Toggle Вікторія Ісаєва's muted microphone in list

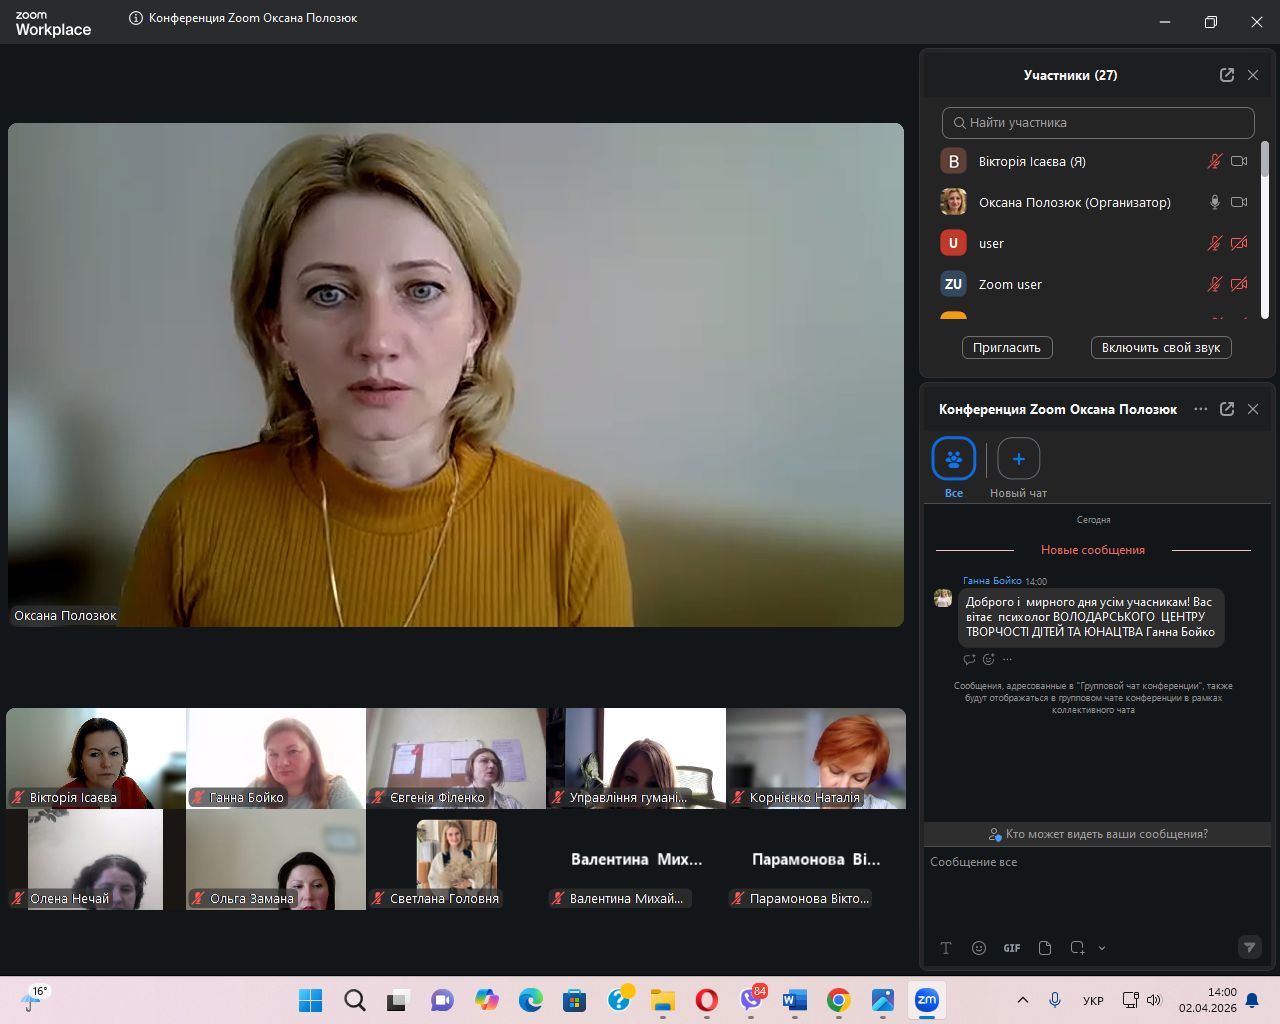[1214, 161]
